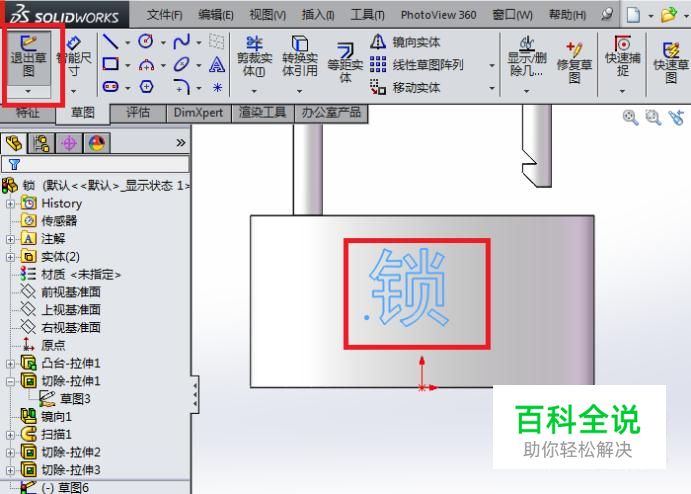Switch to the 渲染工具 tab
691x494 pixels.
pyautogui.click(x=263, y=113)
